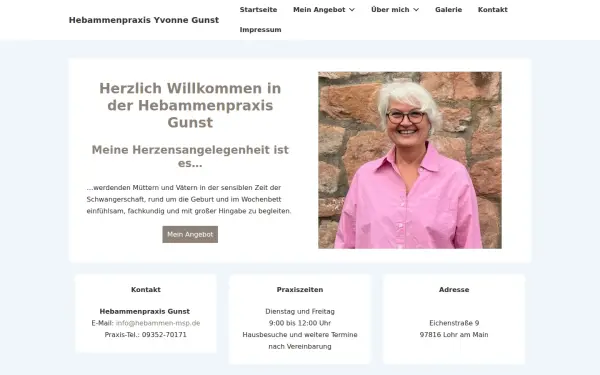Open the Mein Angebot menu label
This screenshot has height=375, width=600.
pyautogui.click(x=319, y=10)
